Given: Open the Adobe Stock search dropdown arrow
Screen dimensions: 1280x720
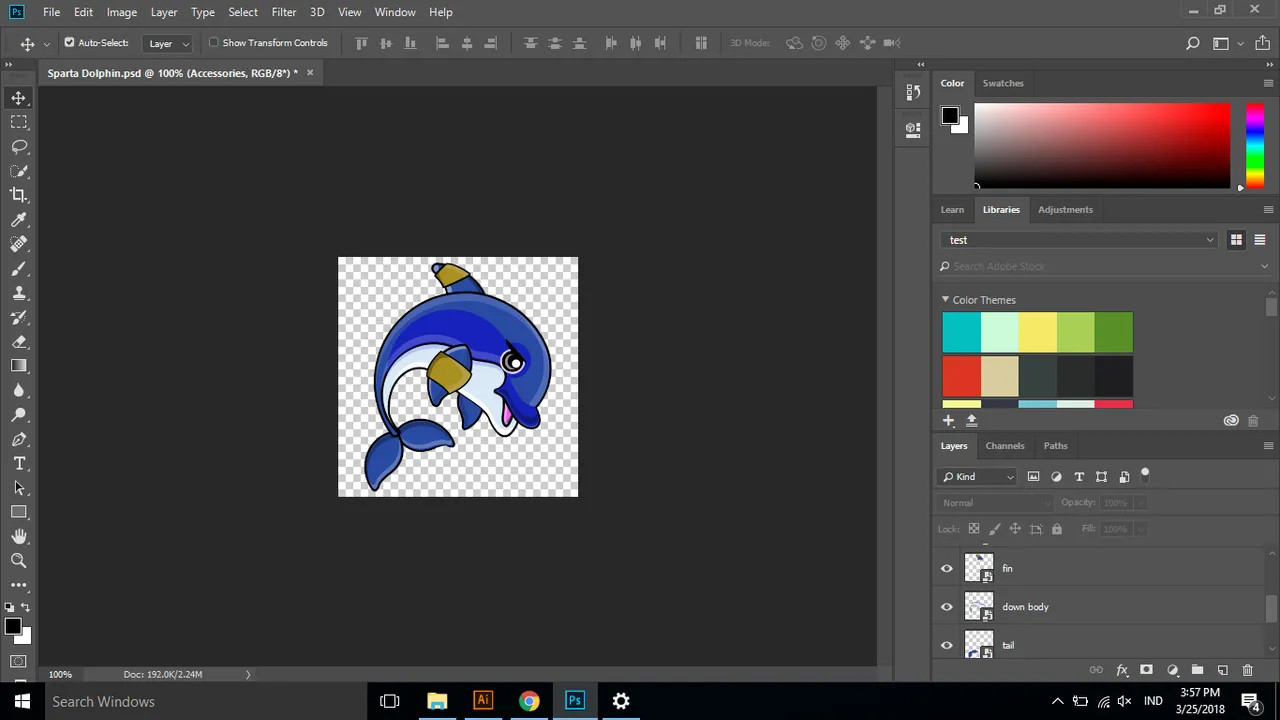Looking at the screenshot, I should coord(1264,266).
